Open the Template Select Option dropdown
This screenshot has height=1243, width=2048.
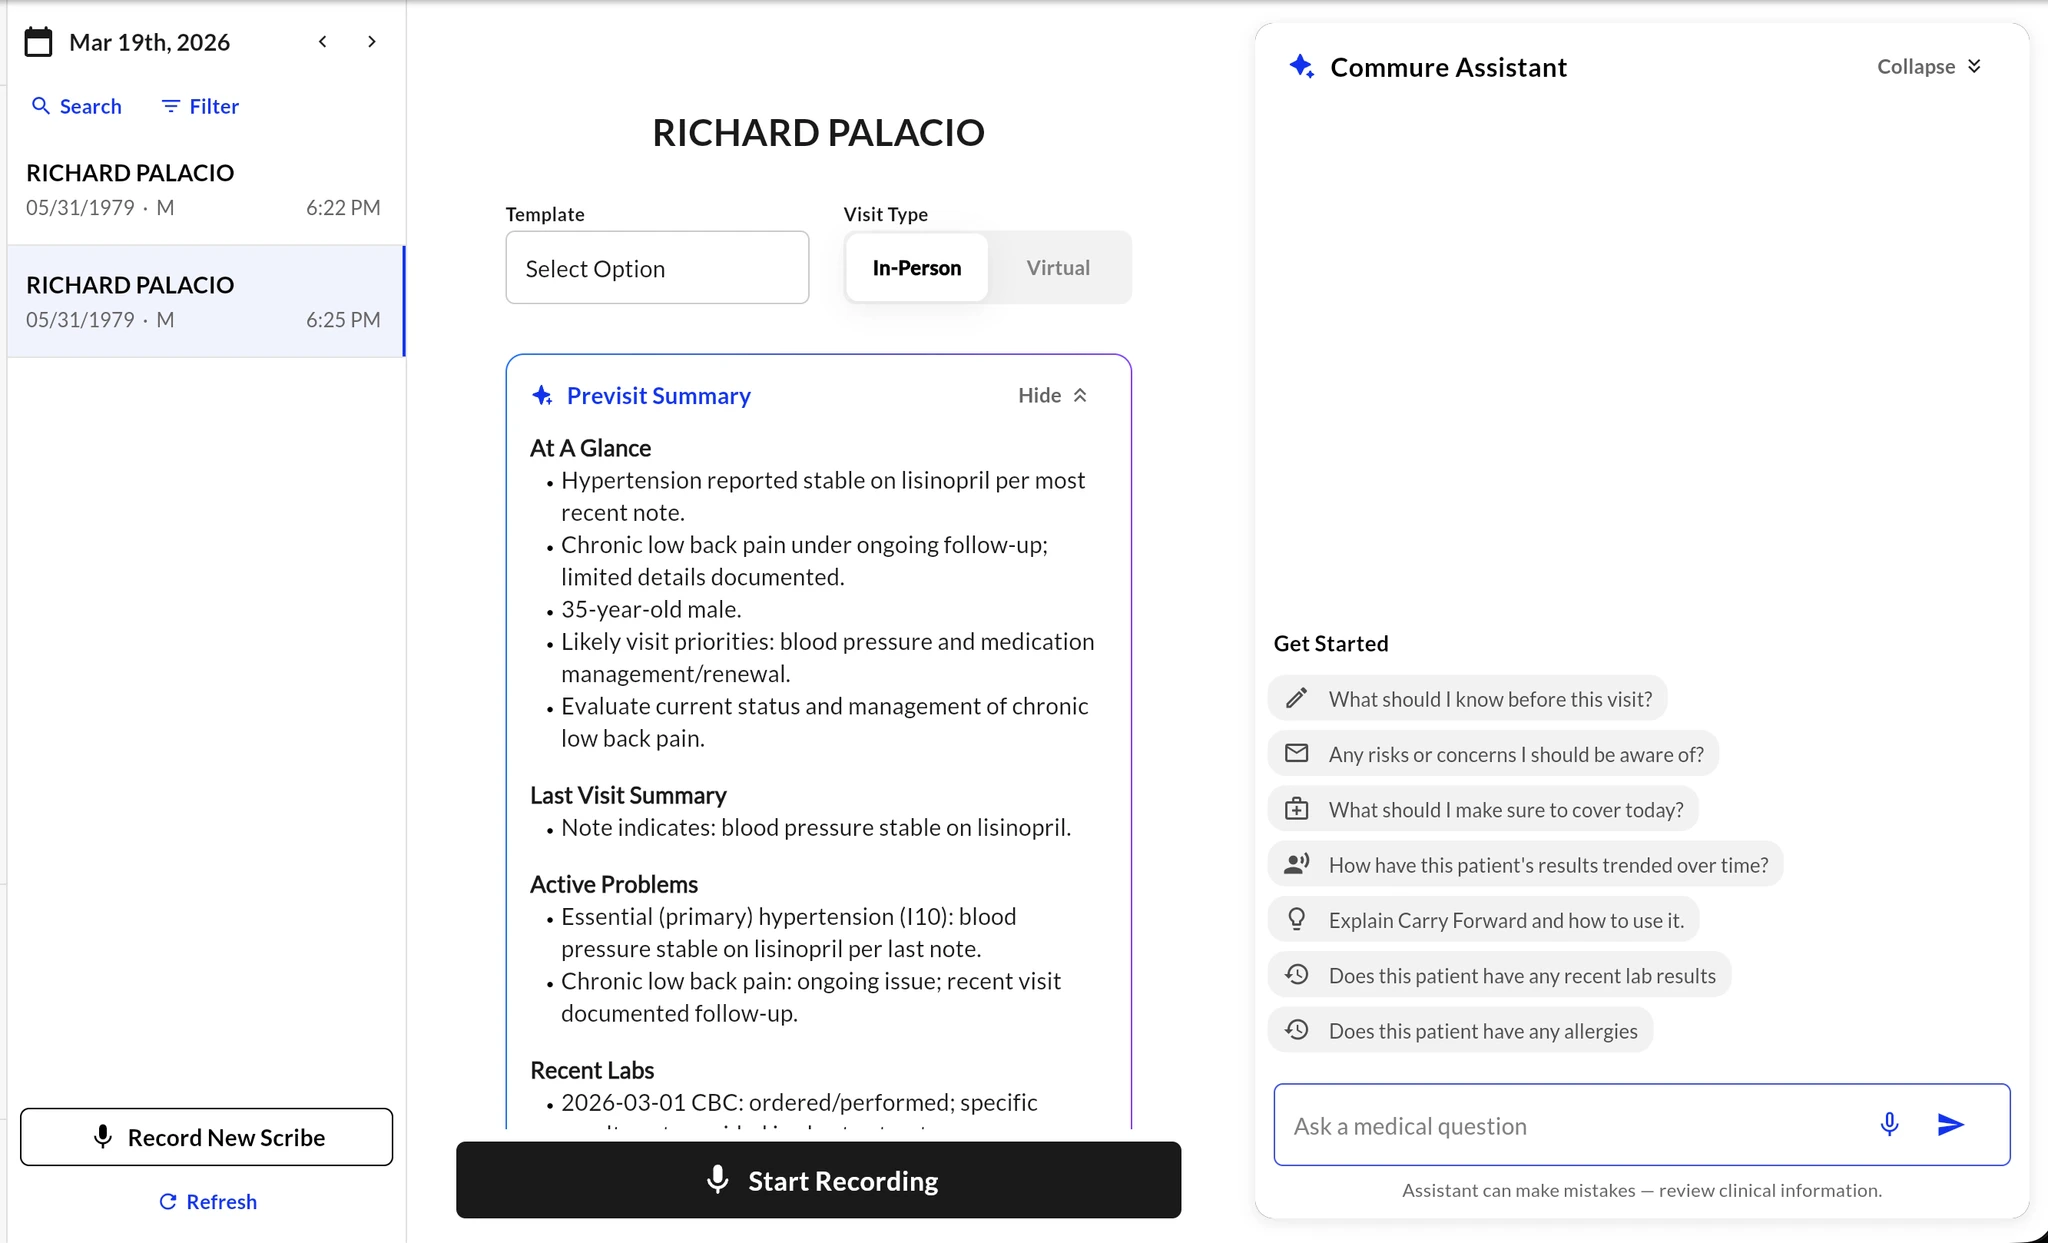click(x=657, y=268)
